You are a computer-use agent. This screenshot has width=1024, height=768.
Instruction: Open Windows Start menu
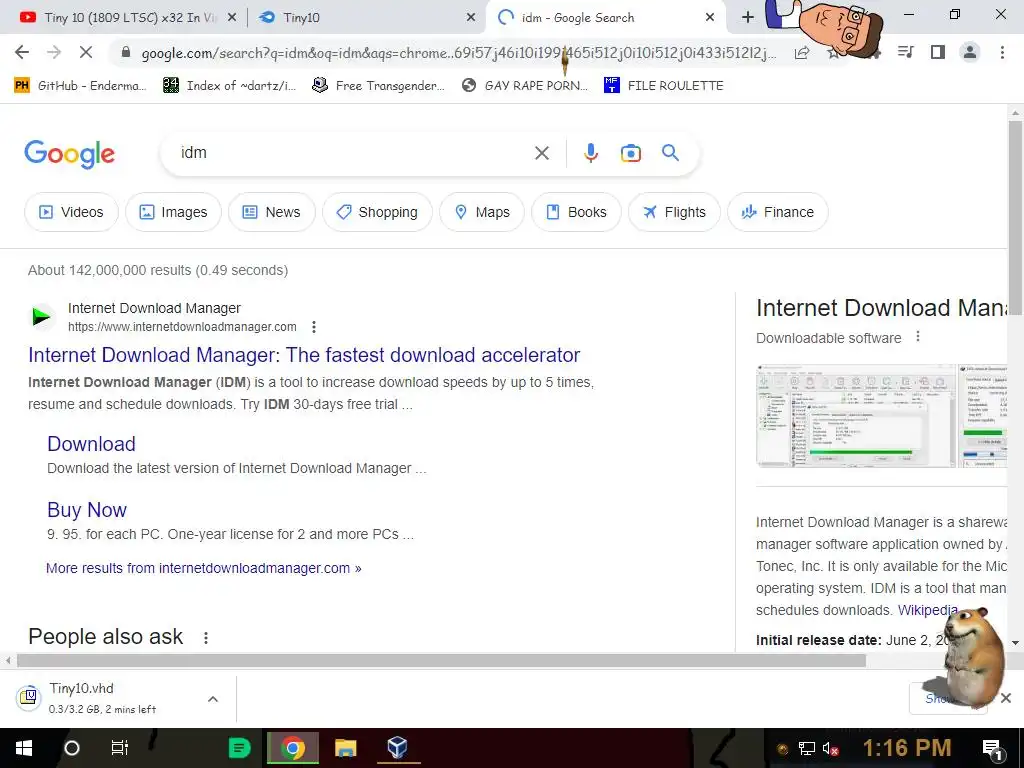24,748
